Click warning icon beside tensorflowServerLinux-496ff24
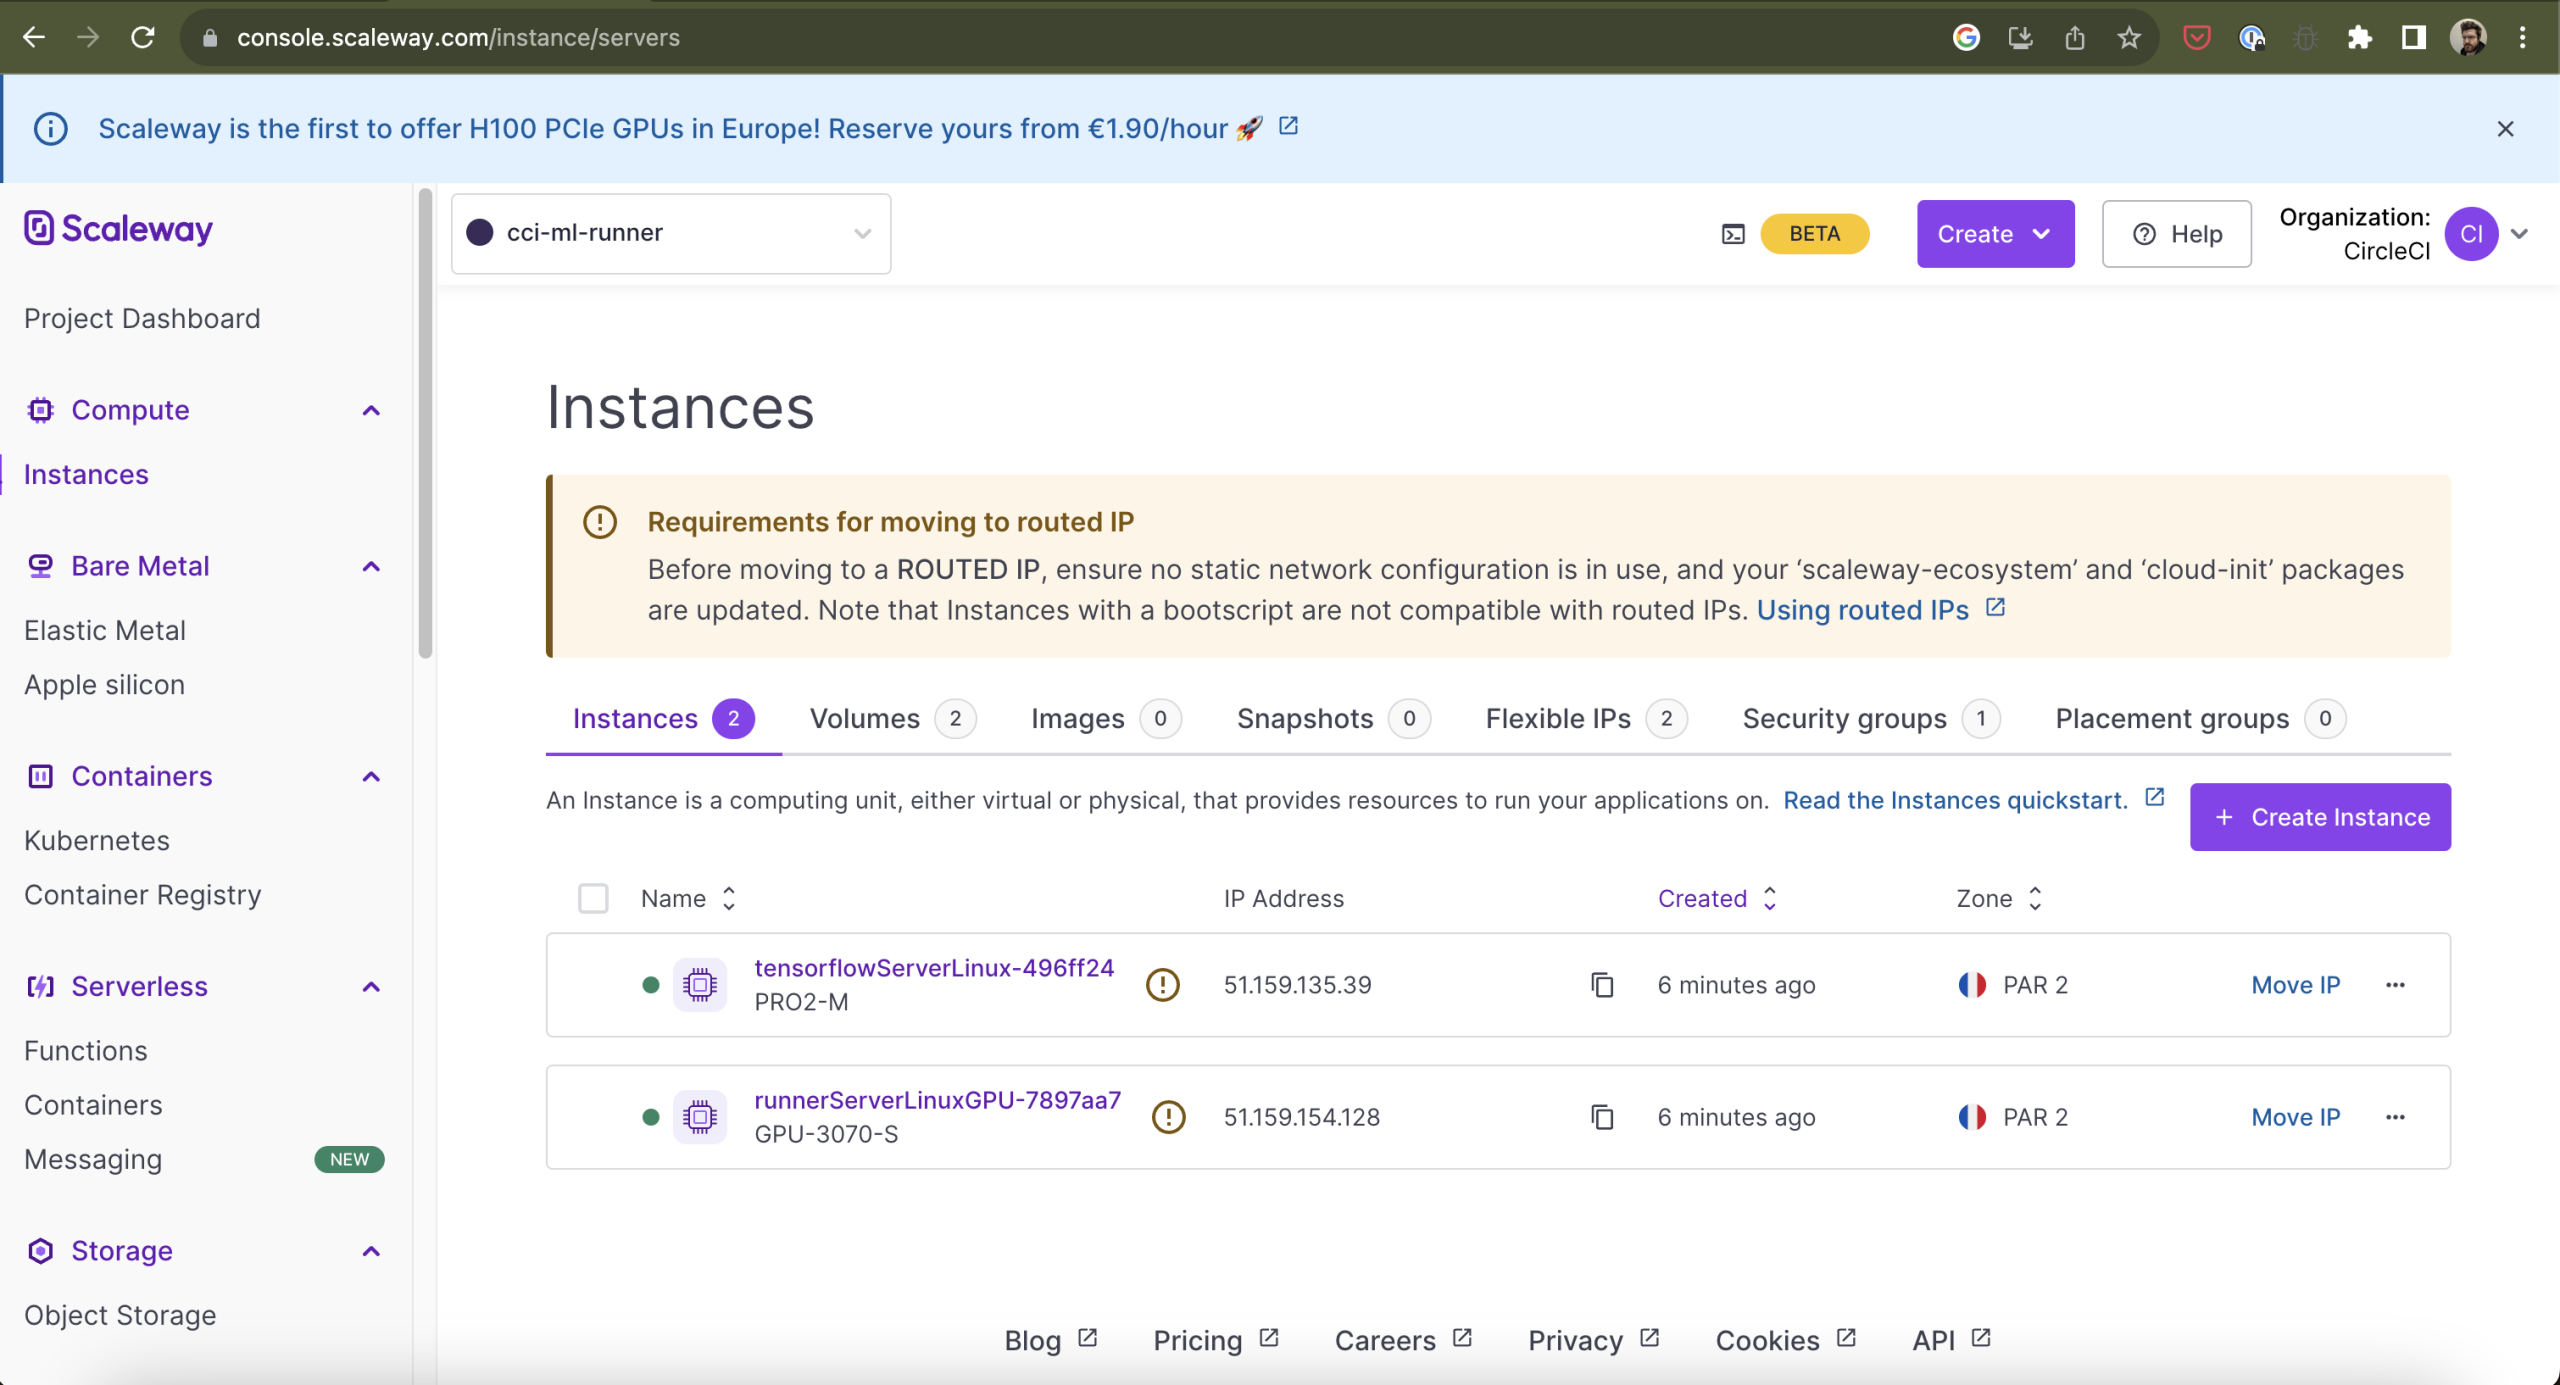 pyautogui.click(x=1162, y=985)
